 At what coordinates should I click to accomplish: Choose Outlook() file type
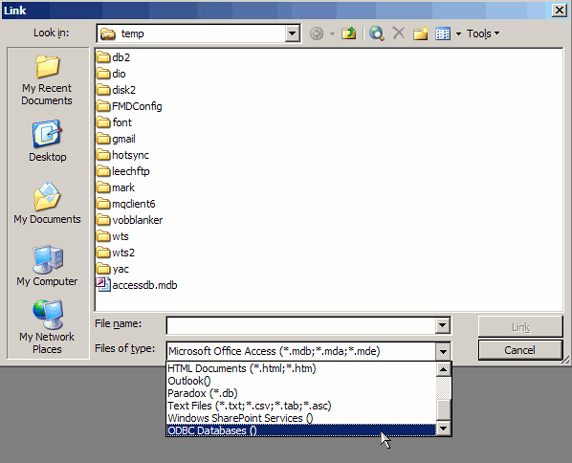tap(301, 381)
